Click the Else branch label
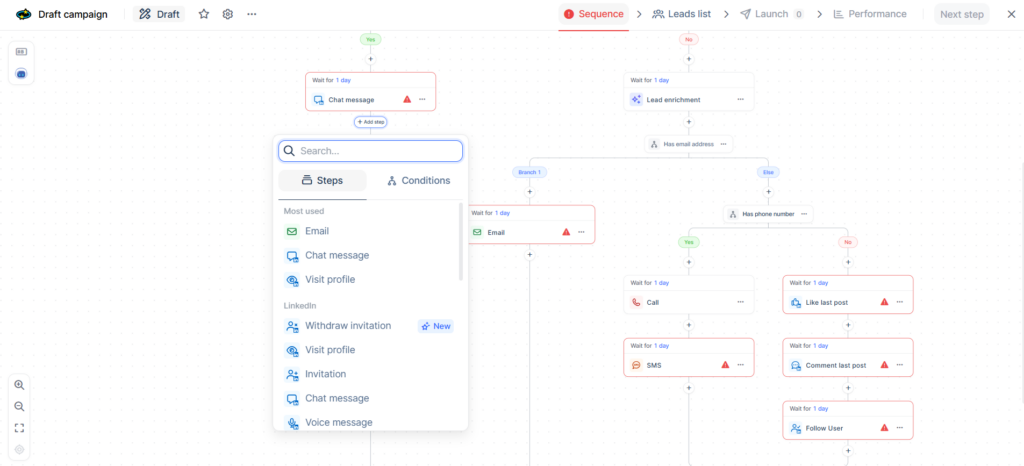 click(768, 172)
